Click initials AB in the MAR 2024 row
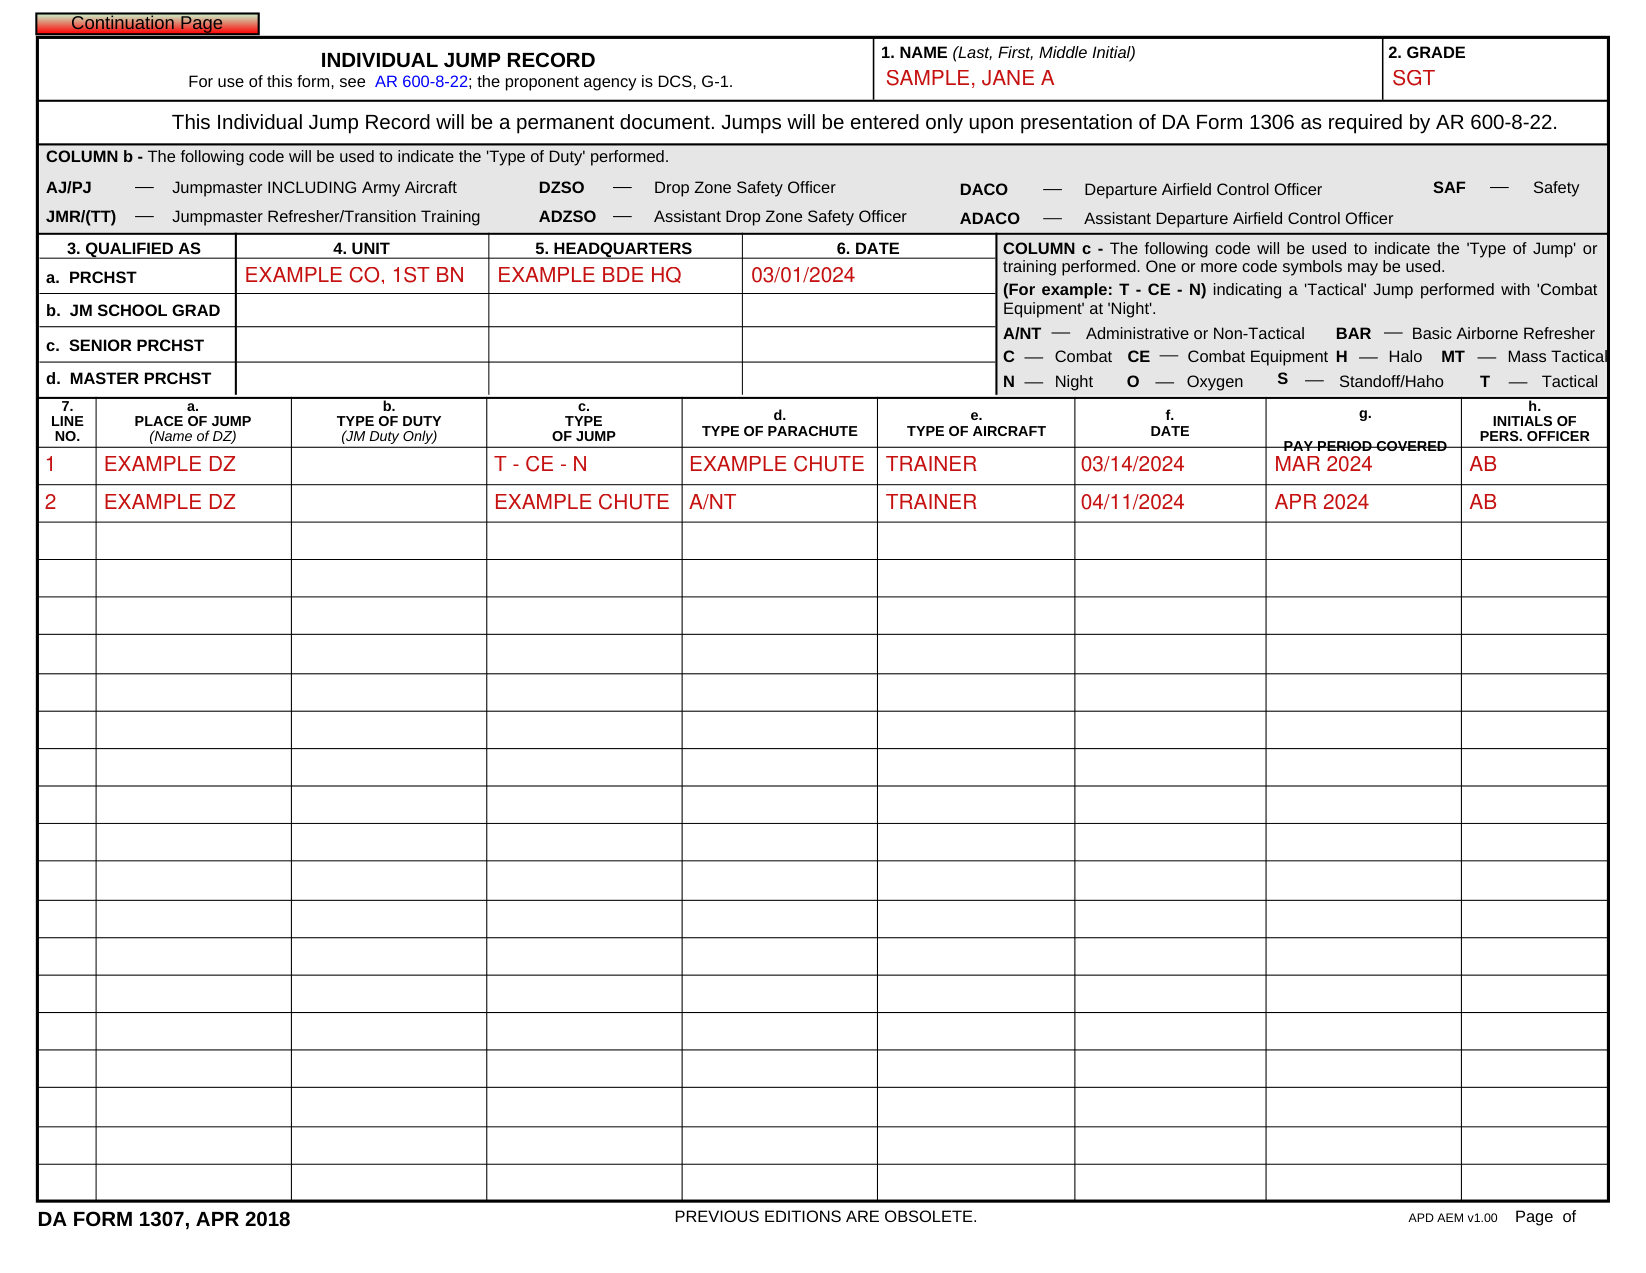This screenshot has height=1273, width=1646. point(1534,465)
